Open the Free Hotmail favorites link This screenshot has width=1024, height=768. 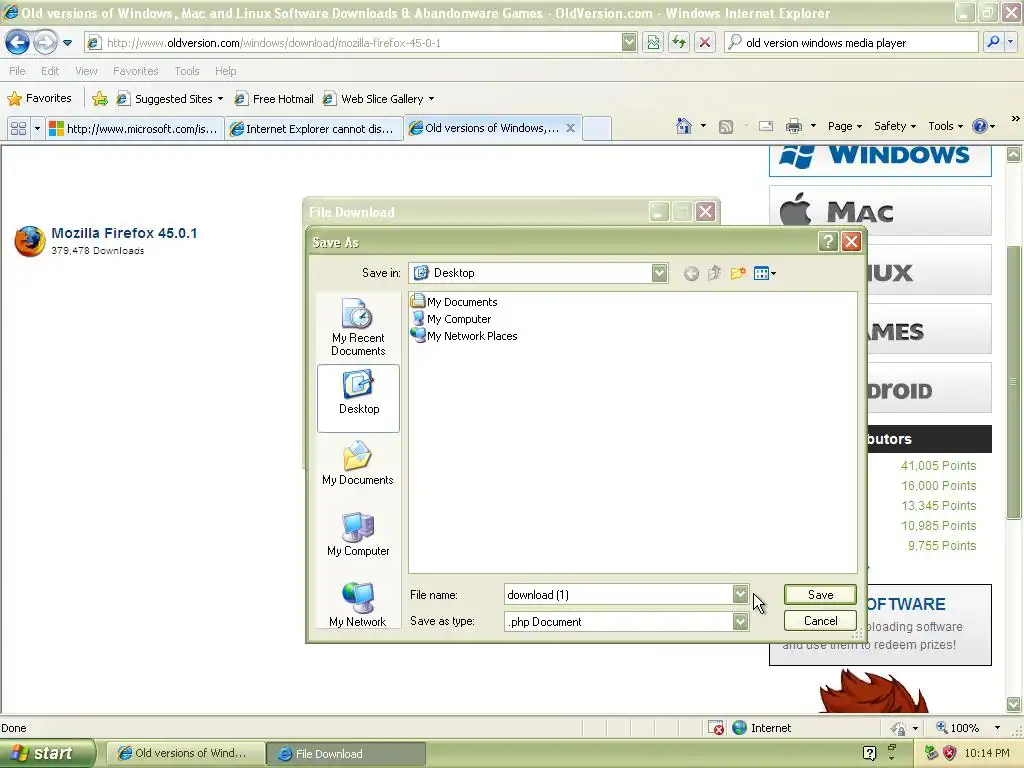274,99
